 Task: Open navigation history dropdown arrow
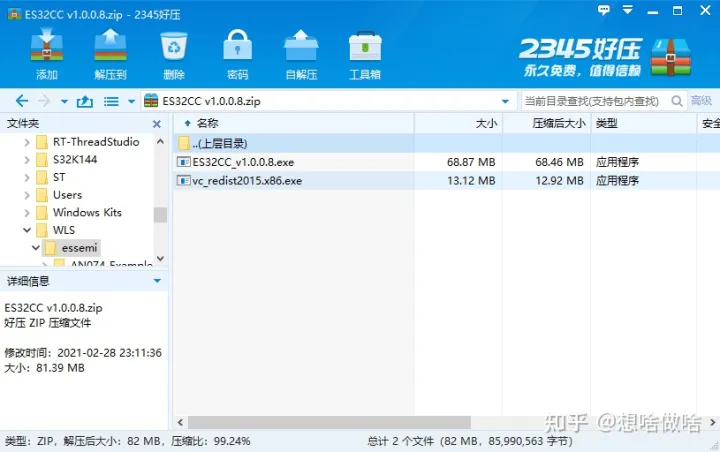click(64, 102)
